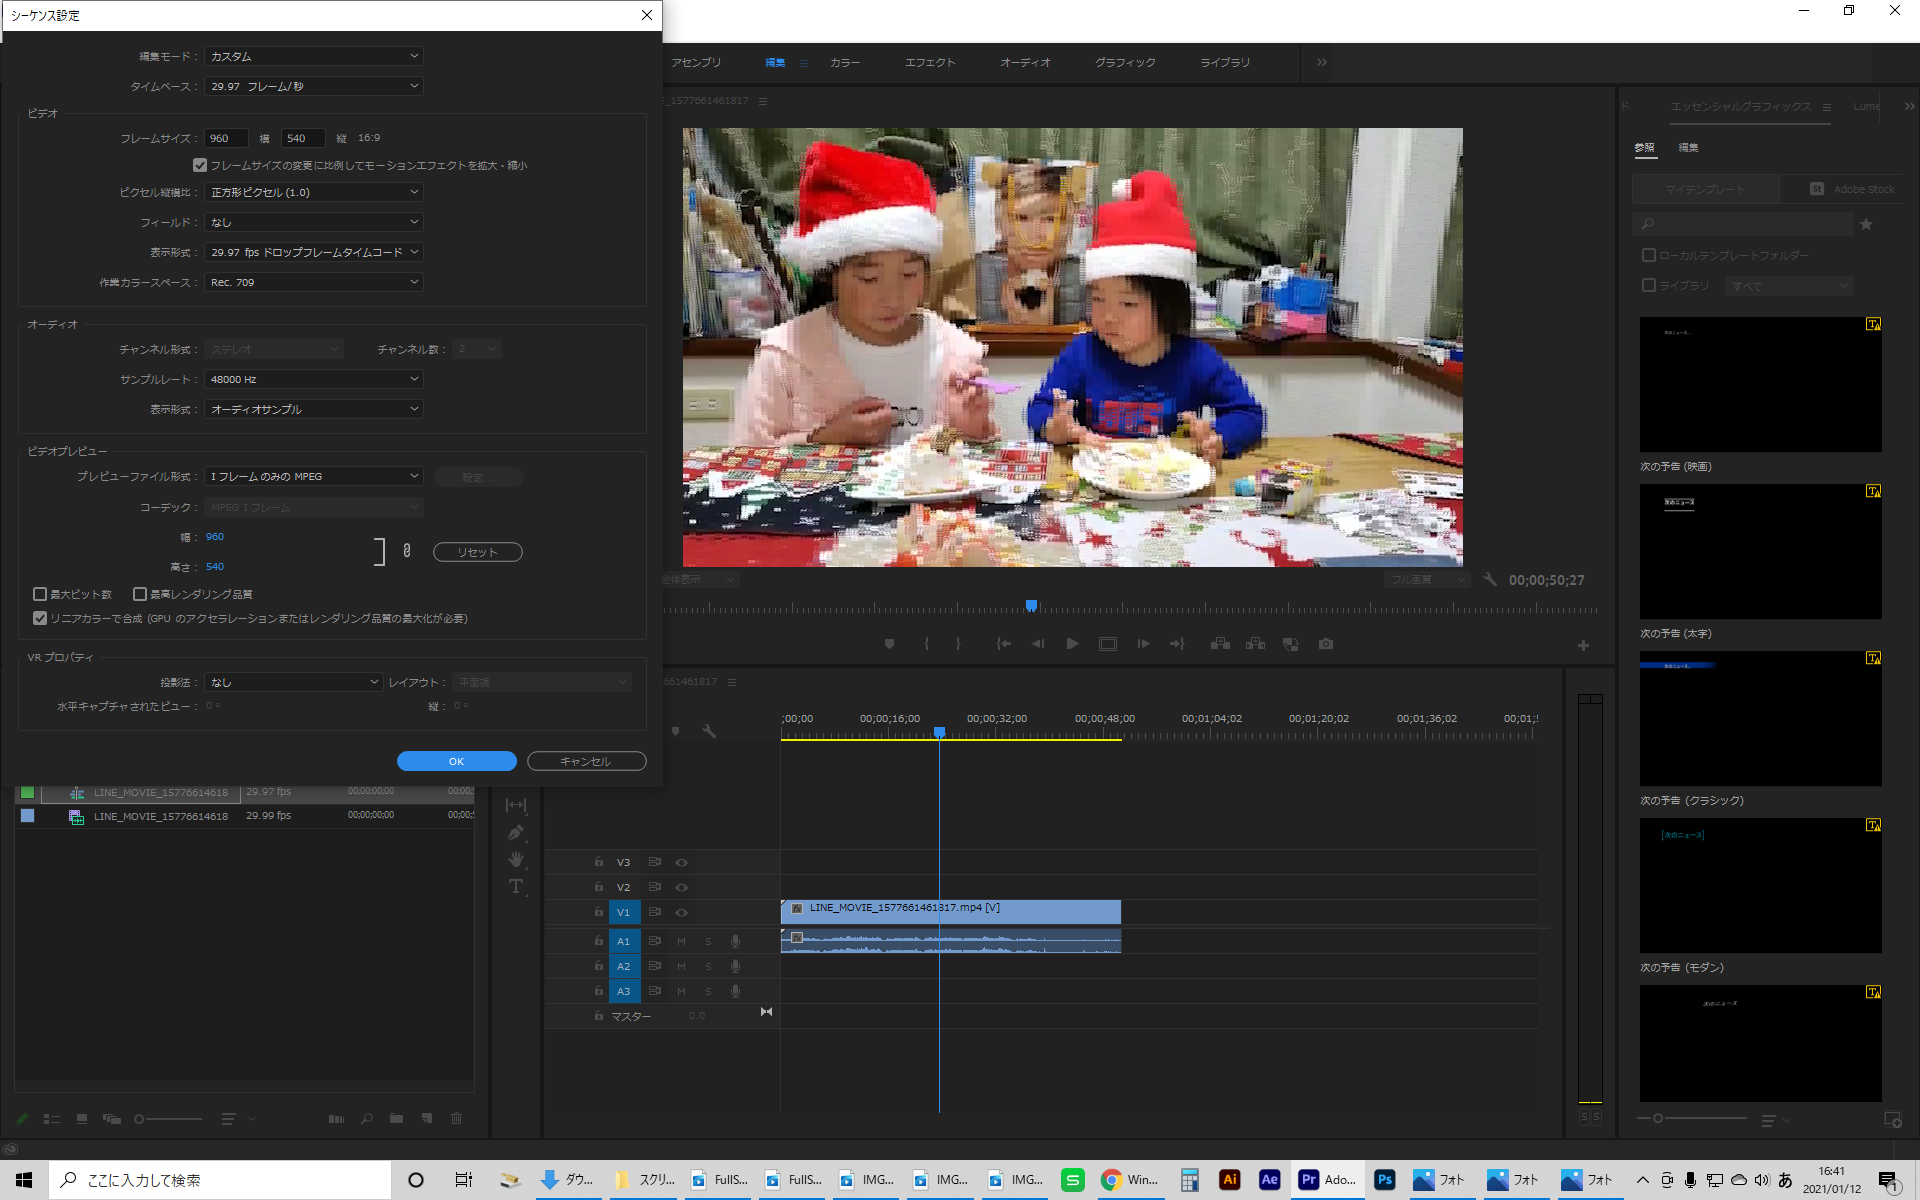Enable the 最大ビット数 checkbox
This screenshot has width=1920, height=1200.
click(x=40, y=593)
